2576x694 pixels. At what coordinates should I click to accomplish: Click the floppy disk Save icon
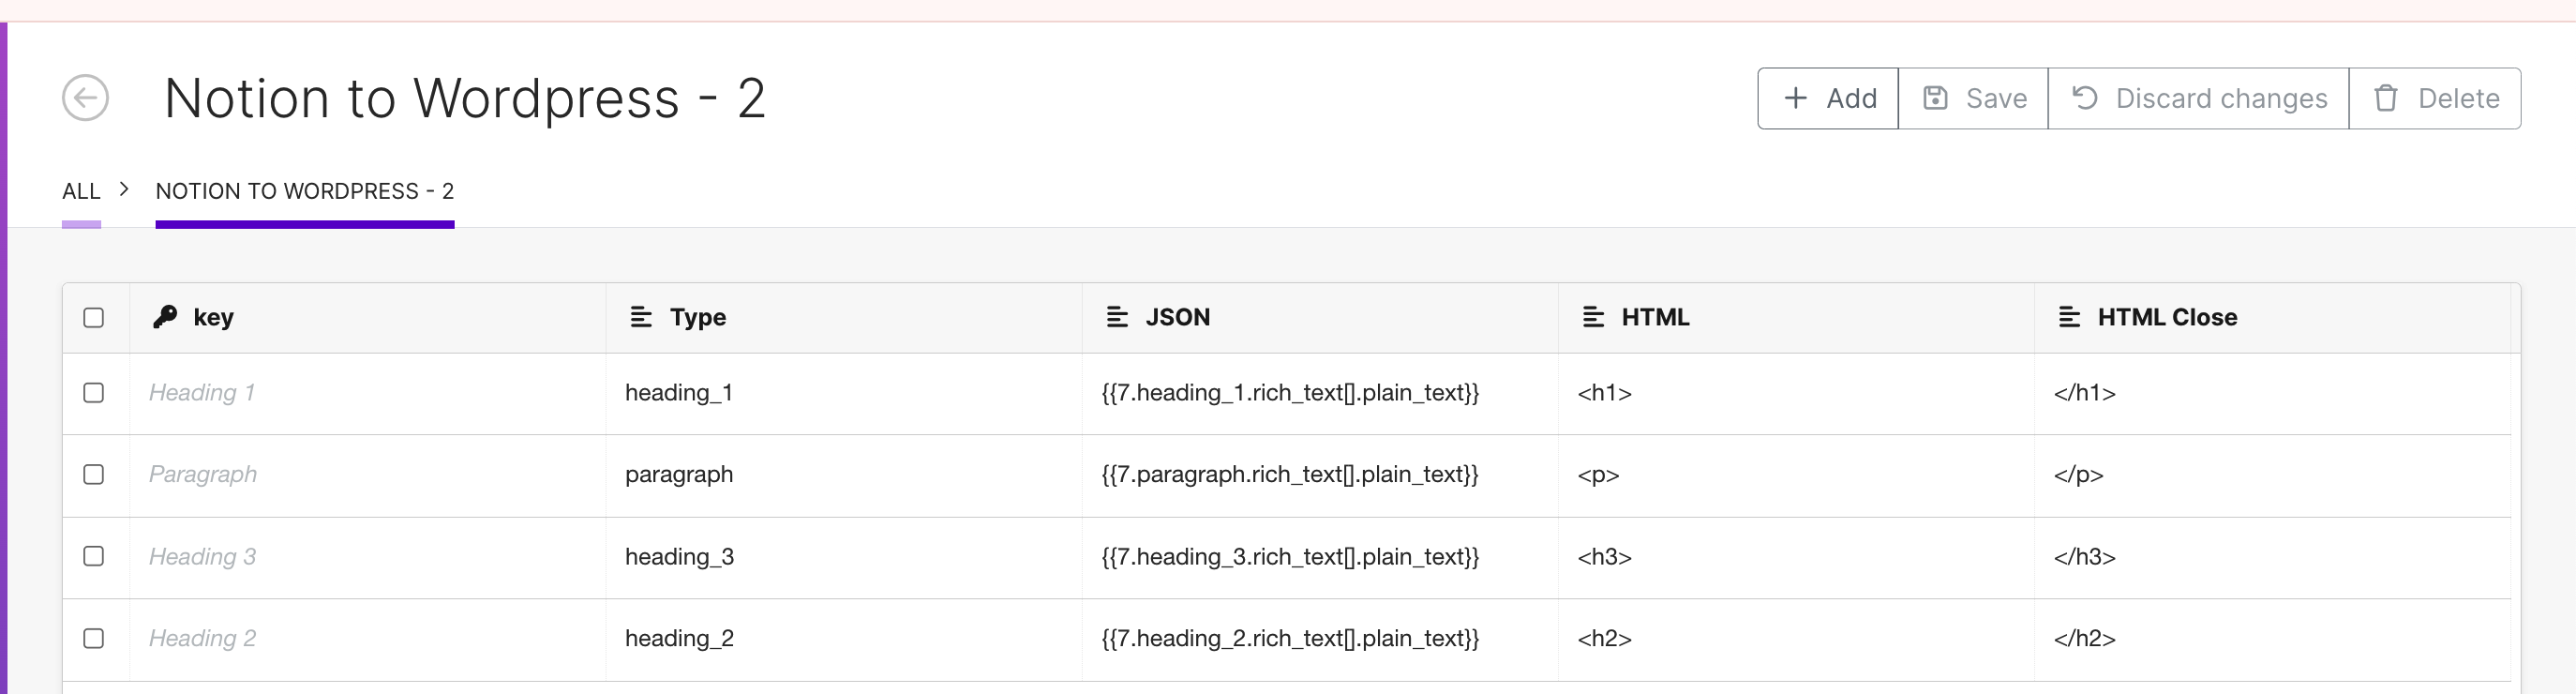pos(1935,98)
